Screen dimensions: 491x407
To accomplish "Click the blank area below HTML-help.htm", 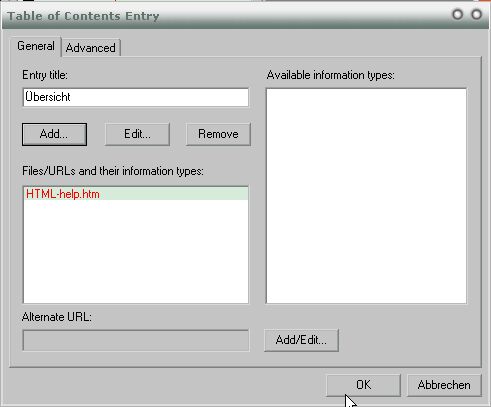I will pyautogui.click(x=136, y=251).
